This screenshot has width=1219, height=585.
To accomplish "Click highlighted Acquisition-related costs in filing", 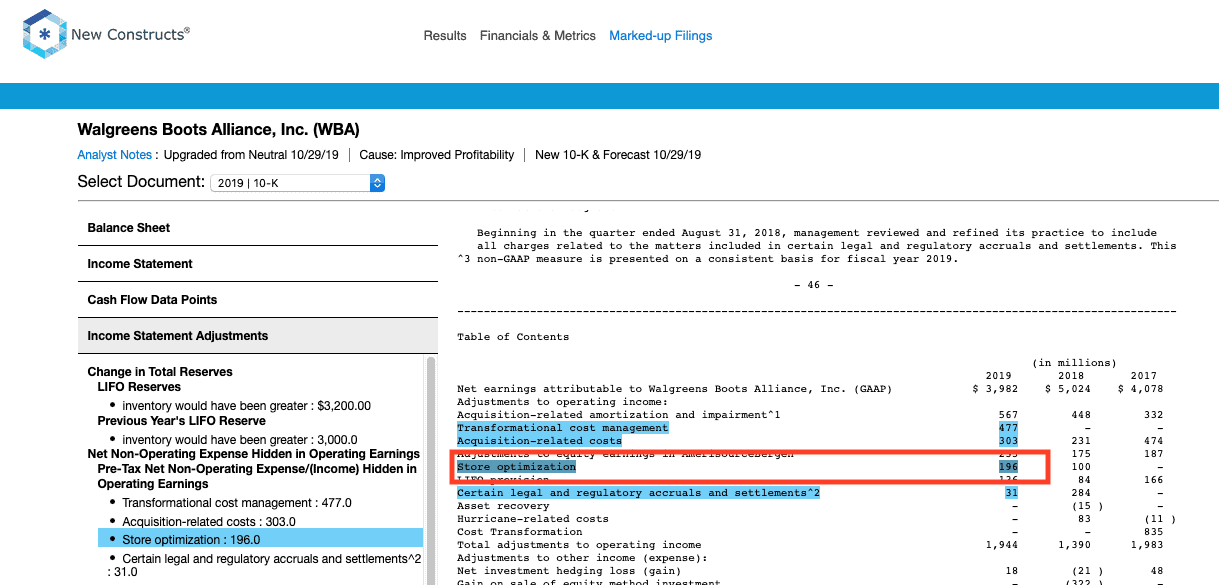I will click(539, 441).
